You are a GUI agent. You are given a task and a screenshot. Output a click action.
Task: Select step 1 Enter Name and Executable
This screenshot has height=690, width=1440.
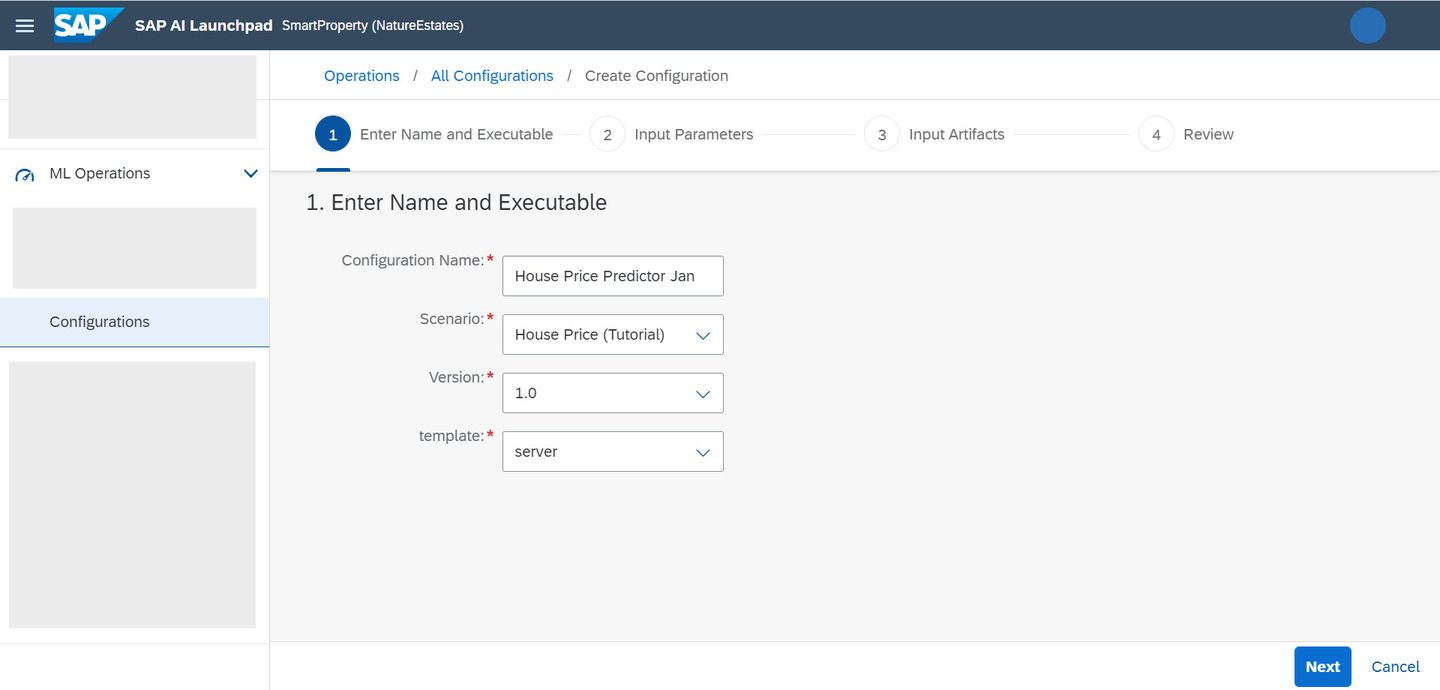[x=434, y=134]
